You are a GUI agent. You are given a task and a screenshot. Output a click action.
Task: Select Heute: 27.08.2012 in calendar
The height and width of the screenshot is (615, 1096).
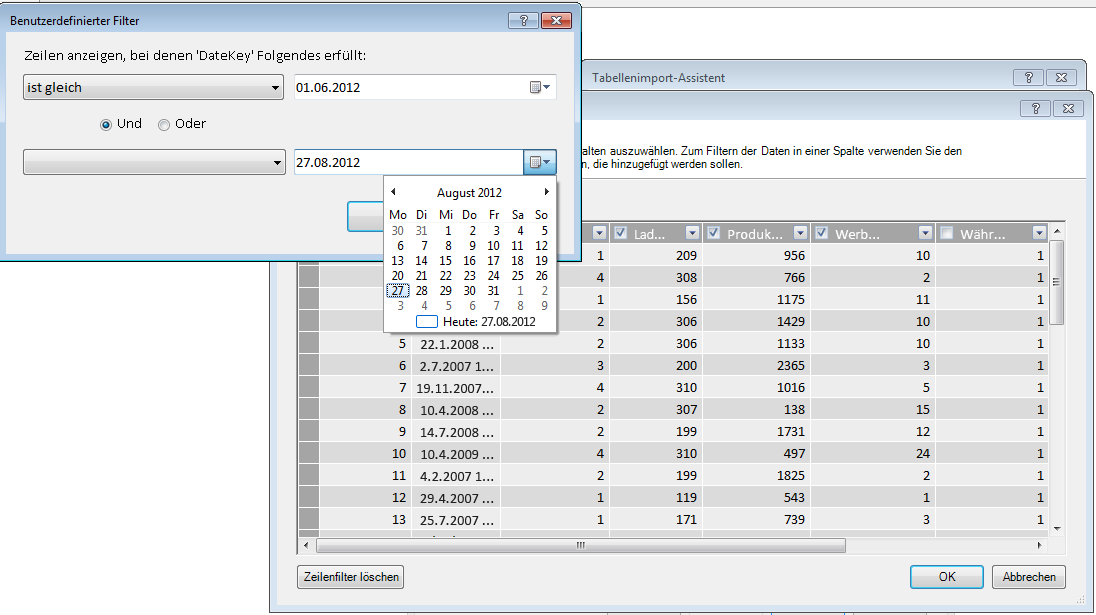pyautogui.click(x=476, y=321)
